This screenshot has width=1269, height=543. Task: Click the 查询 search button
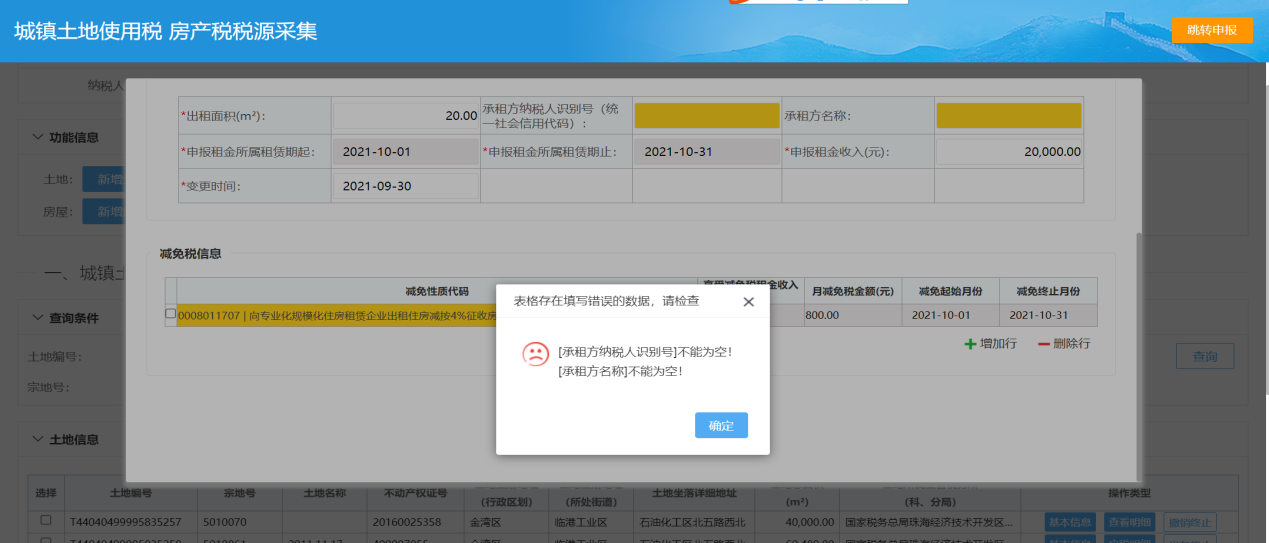pyautogui.click(x=1204, y=356)
